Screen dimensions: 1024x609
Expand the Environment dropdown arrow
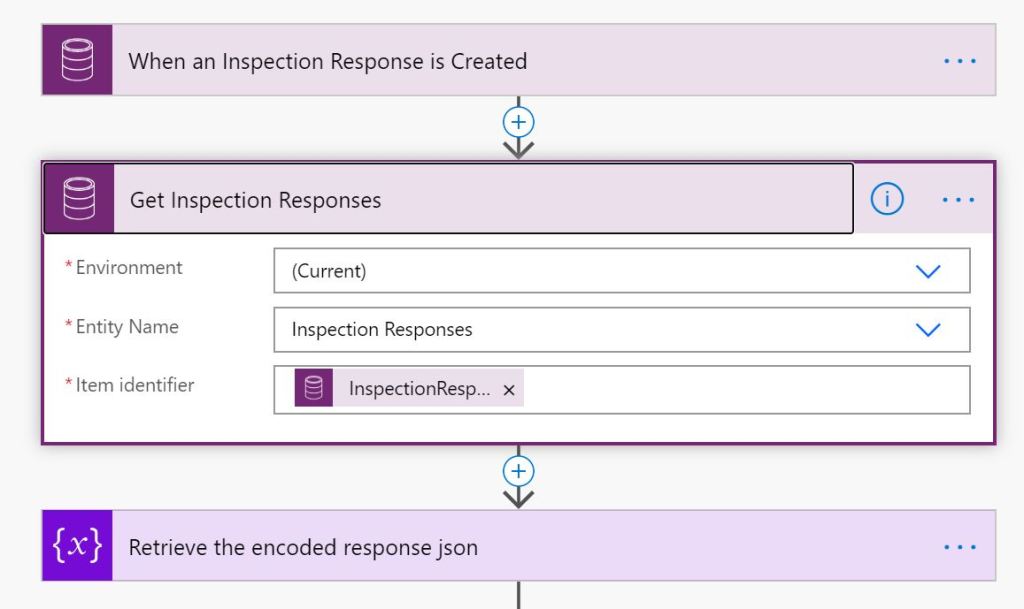(929, 271)
